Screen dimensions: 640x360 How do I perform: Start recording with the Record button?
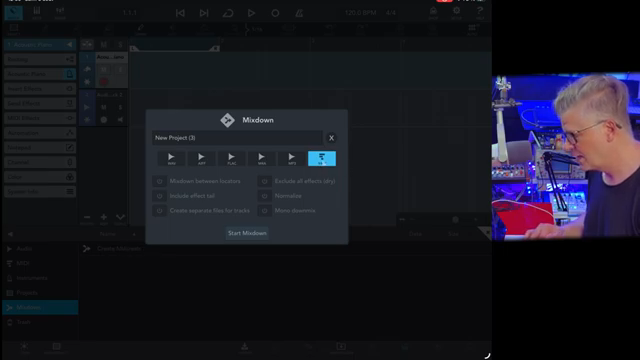pos(275,13)
